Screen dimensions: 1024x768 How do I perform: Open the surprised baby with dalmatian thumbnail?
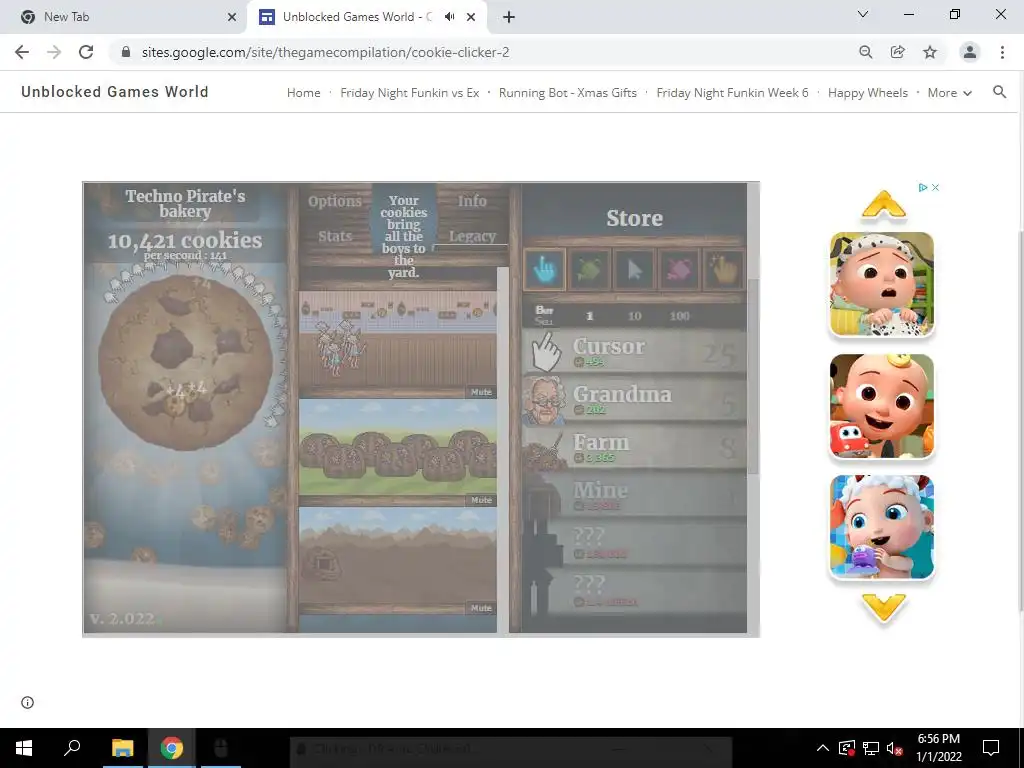[882, 284]
